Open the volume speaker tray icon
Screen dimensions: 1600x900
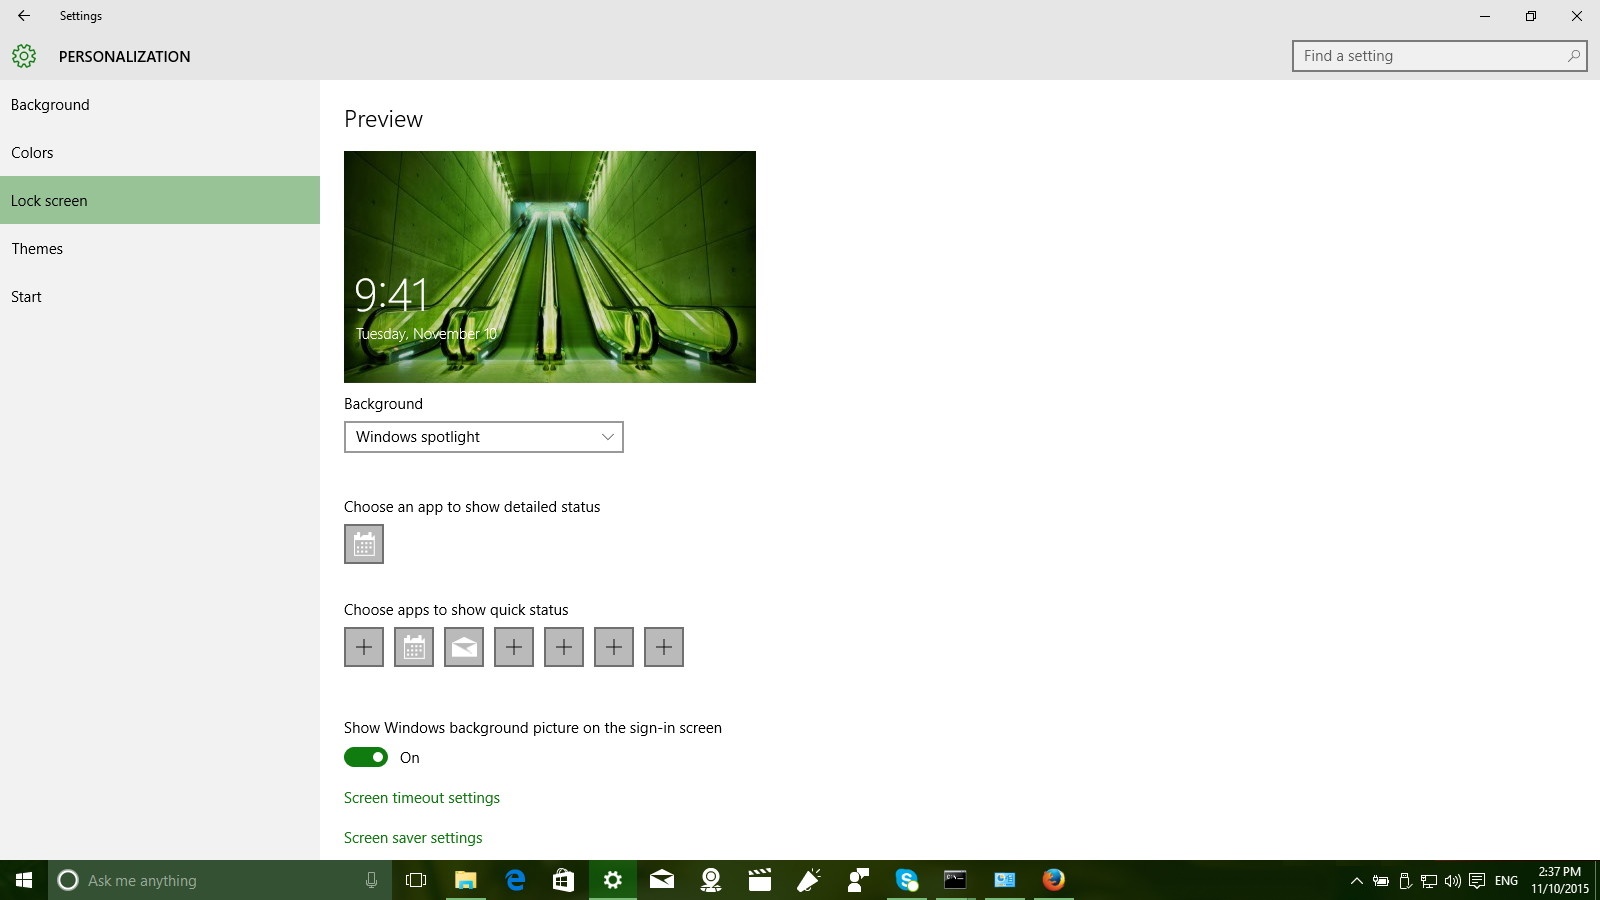(x=1453, y=881)
